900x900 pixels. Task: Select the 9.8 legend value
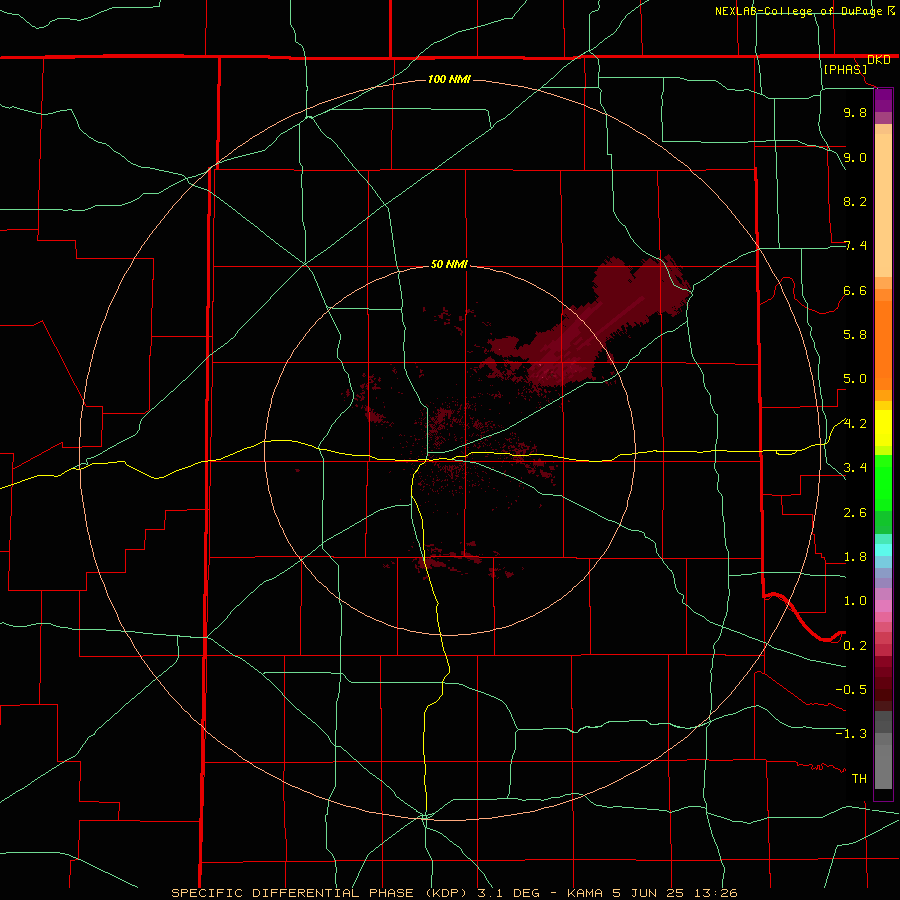click(x=855, y=112)
